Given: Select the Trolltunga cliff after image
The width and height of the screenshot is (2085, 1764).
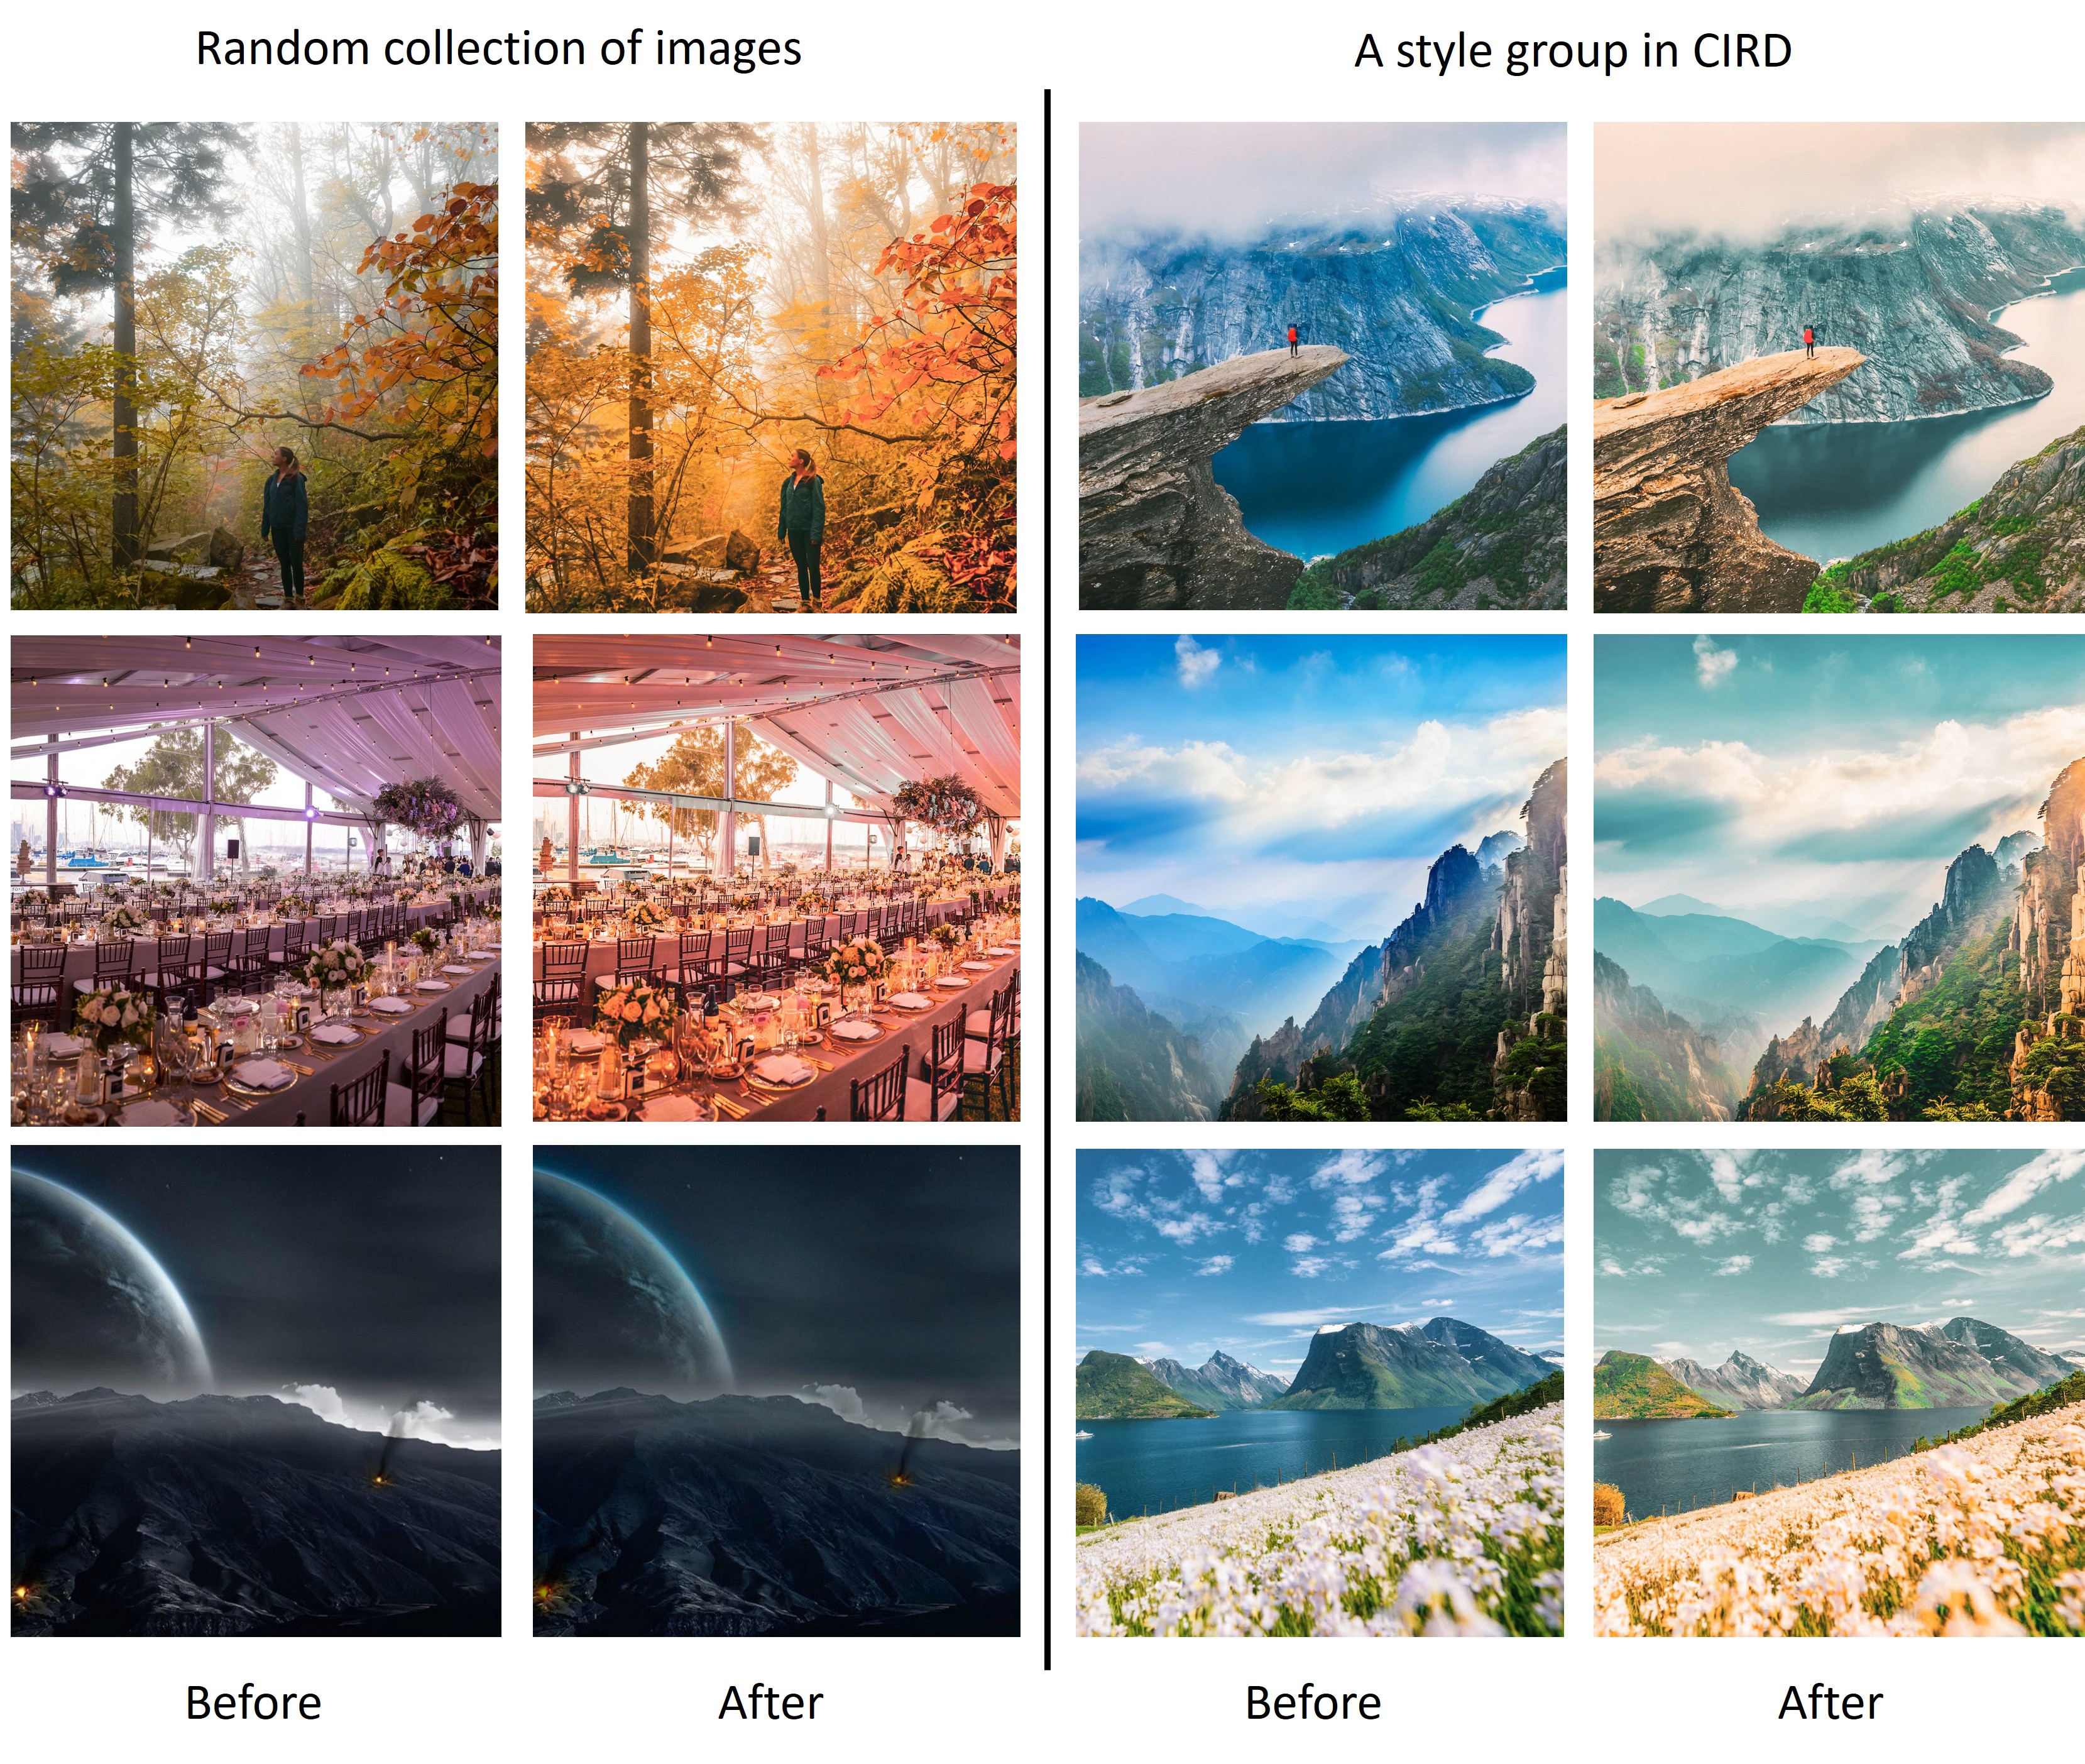Looking at the screenshot, I should (1839, 367).
